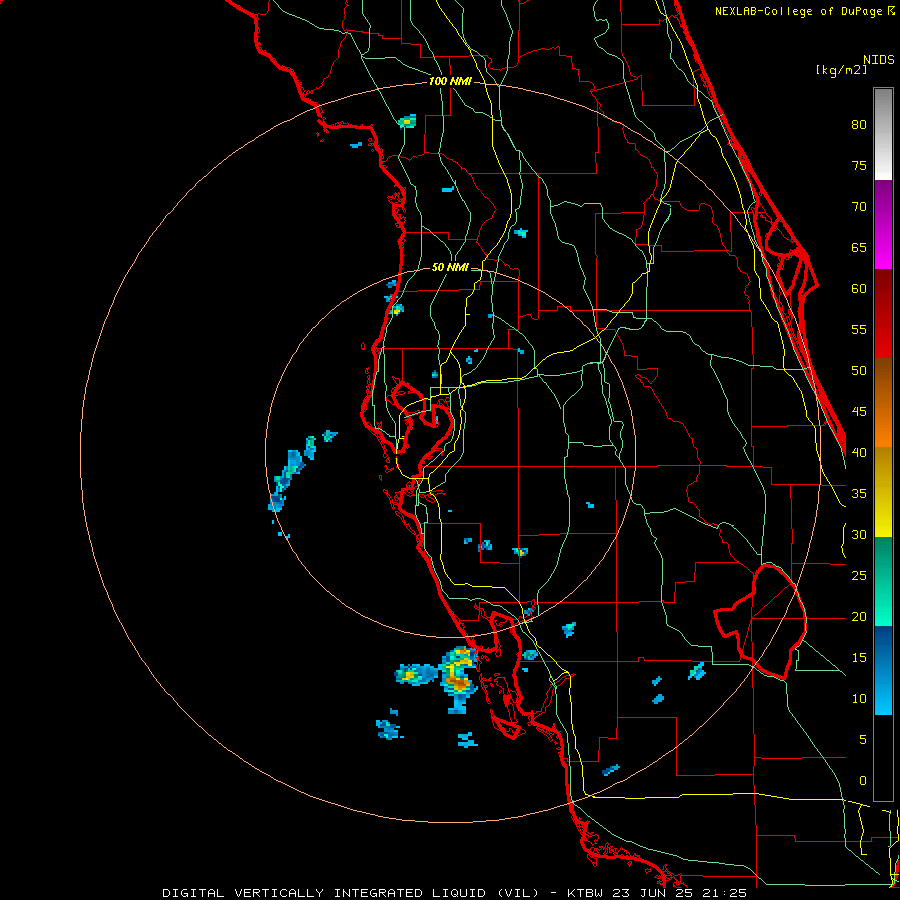Screen dimensions: 900x900
Task: Select the 75 value on the VIL scale
Action: point(859,166)
